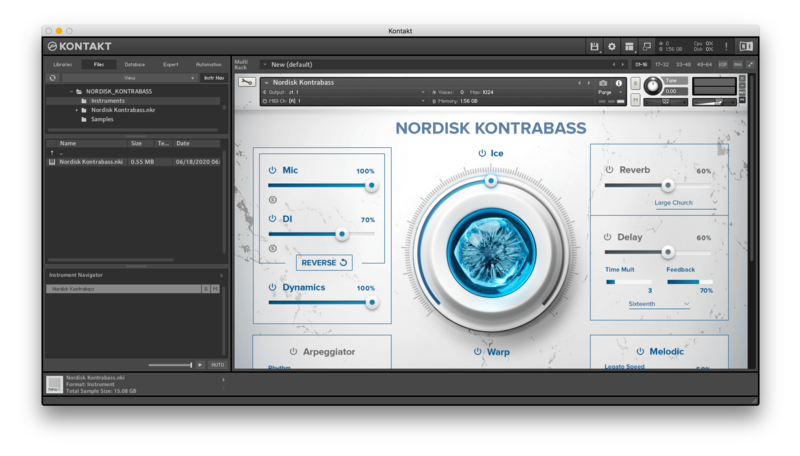The height and width of the screenshot is (456, 800).
Task: Solo the instrument with the S button
Action: click(x=635, y=83)
